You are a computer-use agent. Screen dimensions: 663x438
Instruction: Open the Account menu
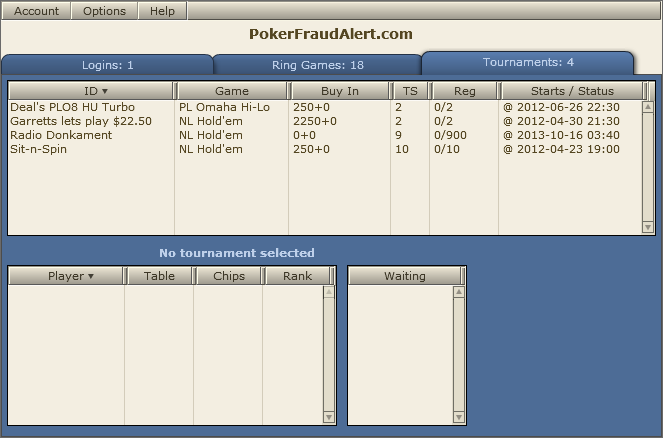(36, 11)
